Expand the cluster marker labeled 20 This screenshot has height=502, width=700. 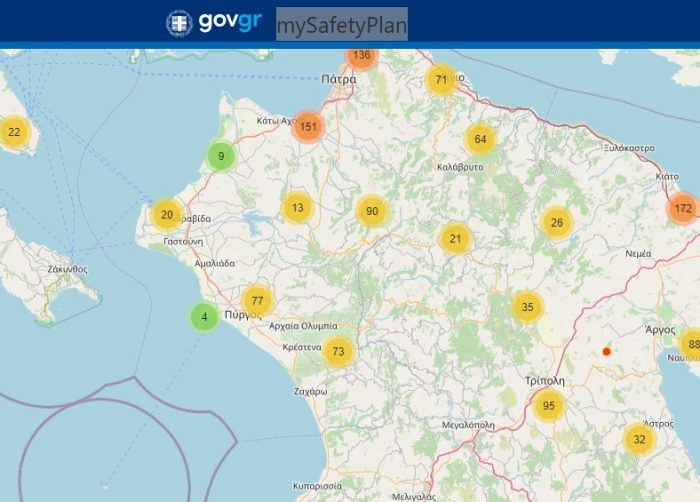click(167, 214)
